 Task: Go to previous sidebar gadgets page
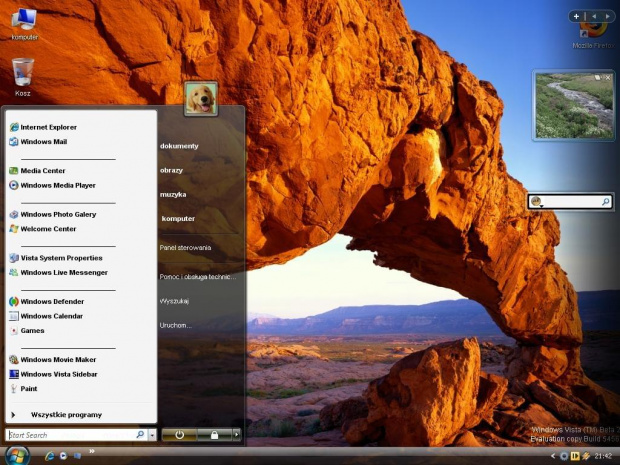tap(594, 16)
